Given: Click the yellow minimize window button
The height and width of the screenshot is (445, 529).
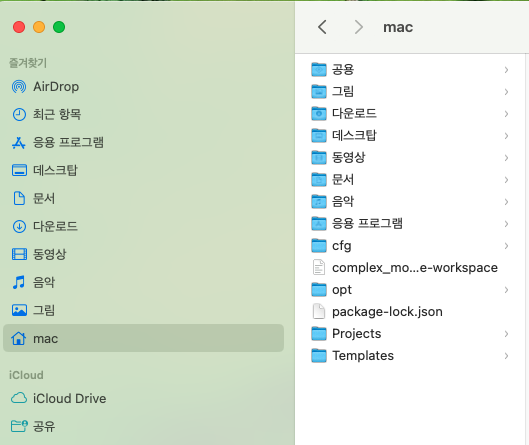Looking at the screenshot, I should click(39, 27).
